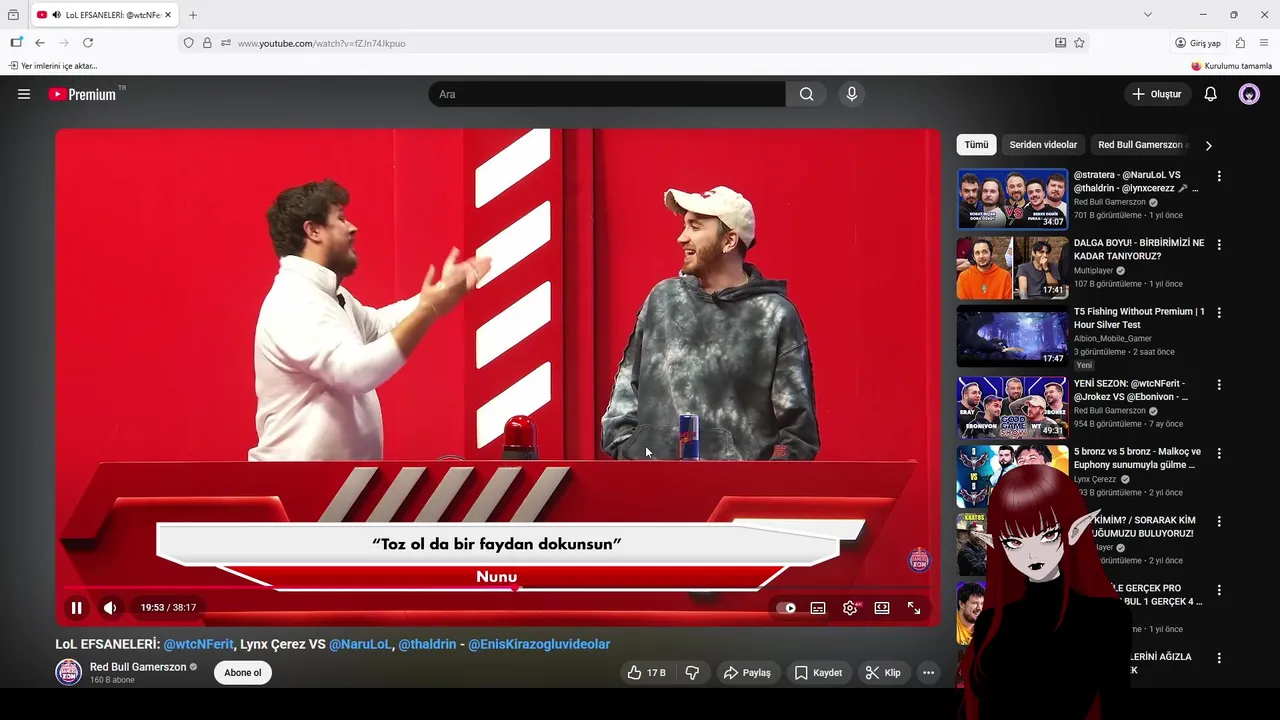This screenshot has height=720, width=1280.
Task: Open more actions ellipsis below video
Action: click(929, 673)
